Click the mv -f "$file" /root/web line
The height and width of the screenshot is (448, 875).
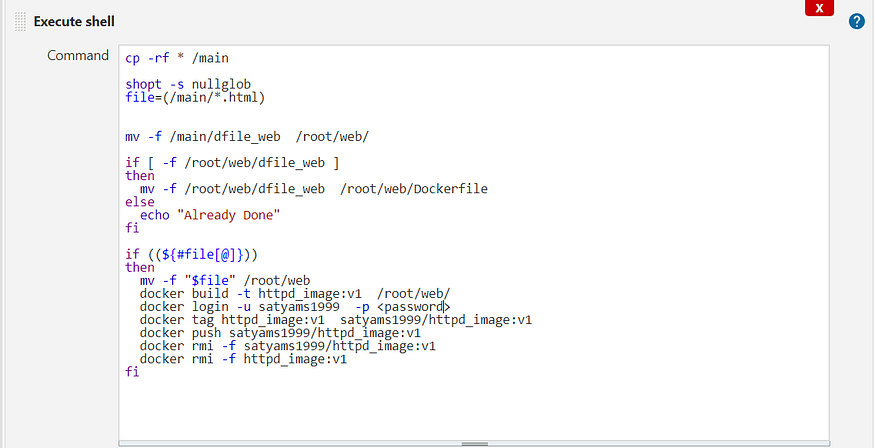225,281
